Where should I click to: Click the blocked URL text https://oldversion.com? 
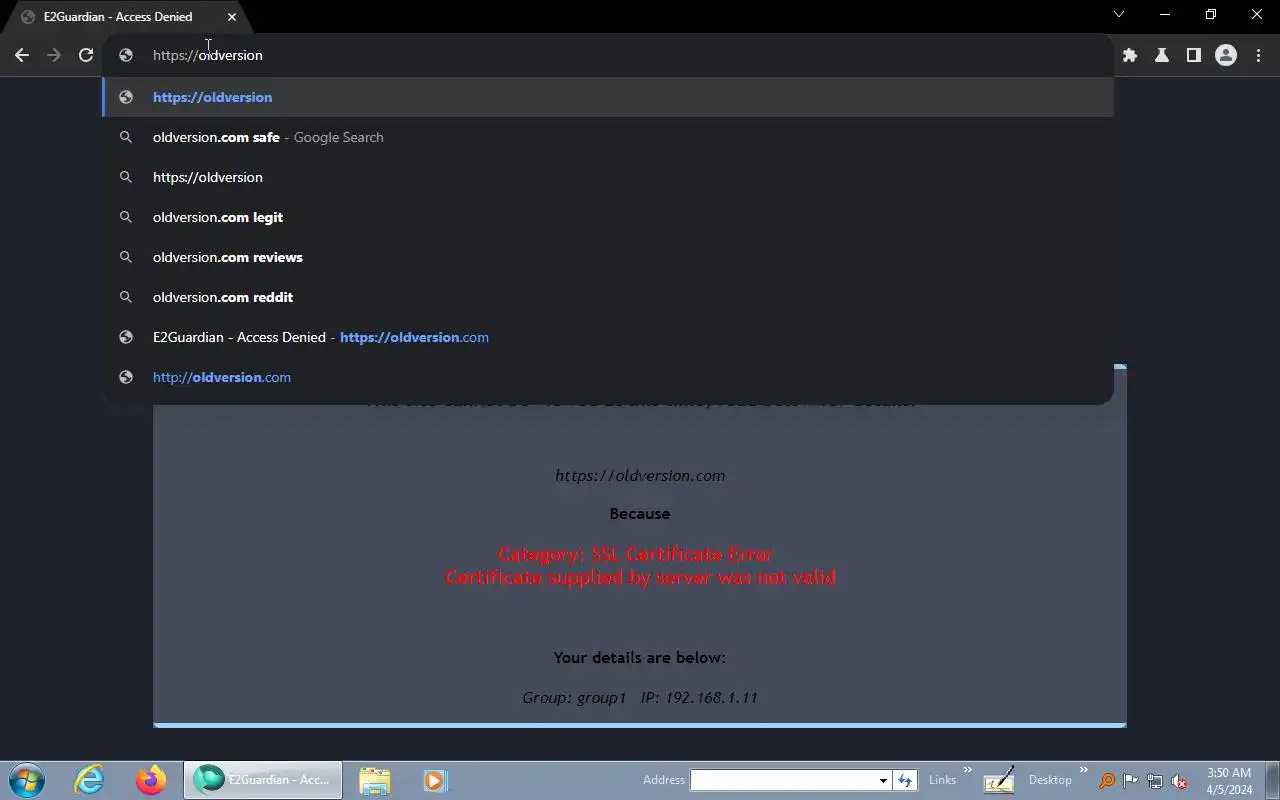pyautogui.click(x=640, y=476)
